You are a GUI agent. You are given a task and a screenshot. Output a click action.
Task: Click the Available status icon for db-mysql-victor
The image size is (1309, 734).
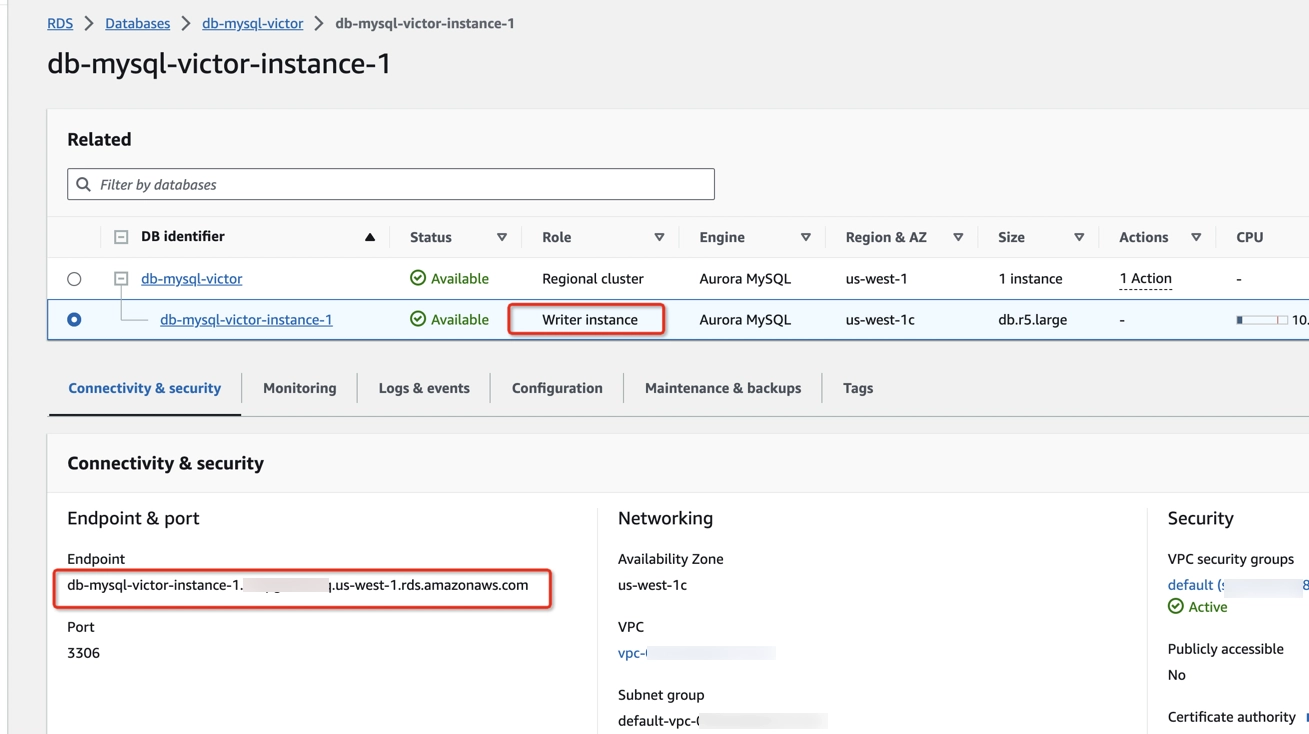point(418,278)
